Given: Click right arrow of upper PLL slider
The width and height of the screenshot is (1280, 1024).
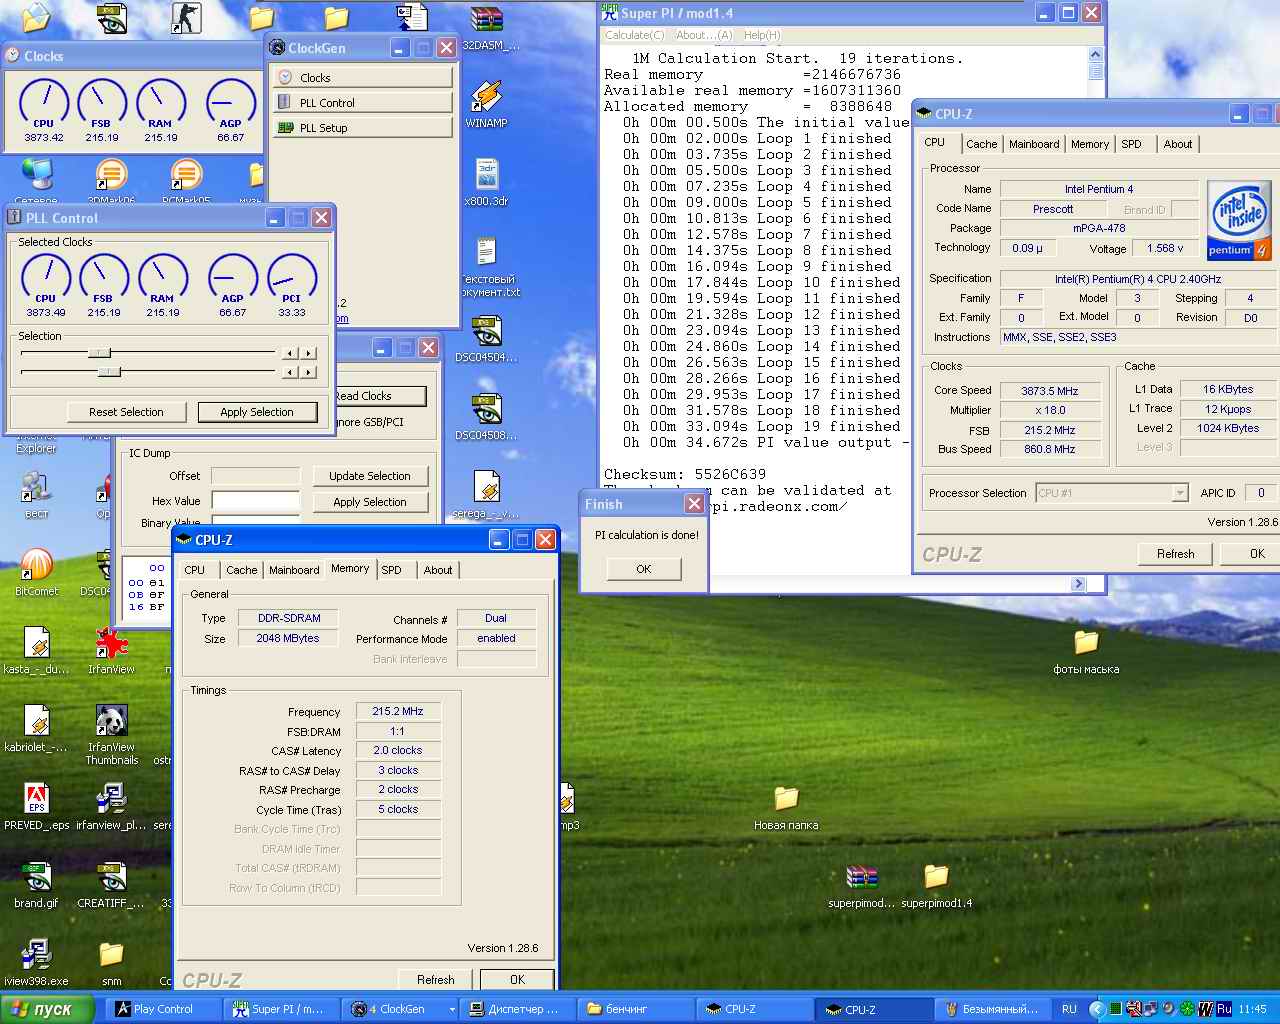Looking at the screenshot, I should pyautogui.click(x=309, y=353).
